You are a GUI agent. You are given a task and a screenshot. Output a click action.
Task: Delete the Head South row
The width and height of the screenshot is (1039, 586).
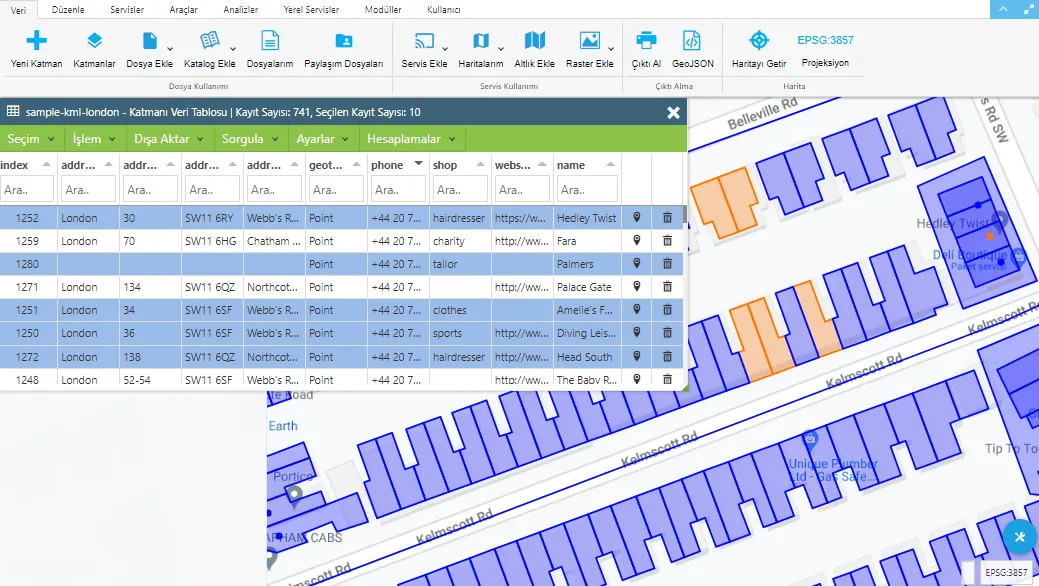pos(667,357)
